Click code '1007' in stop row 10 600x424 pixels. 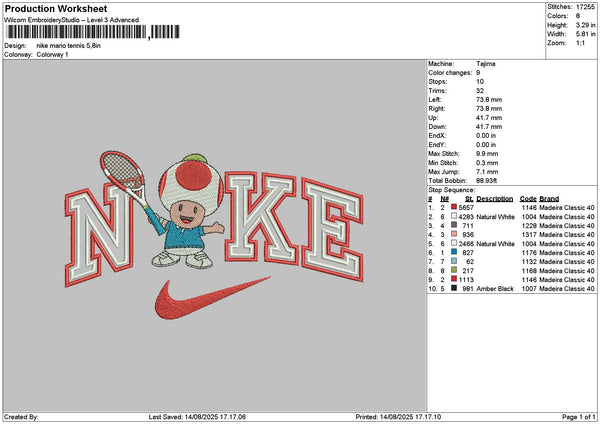529,289
